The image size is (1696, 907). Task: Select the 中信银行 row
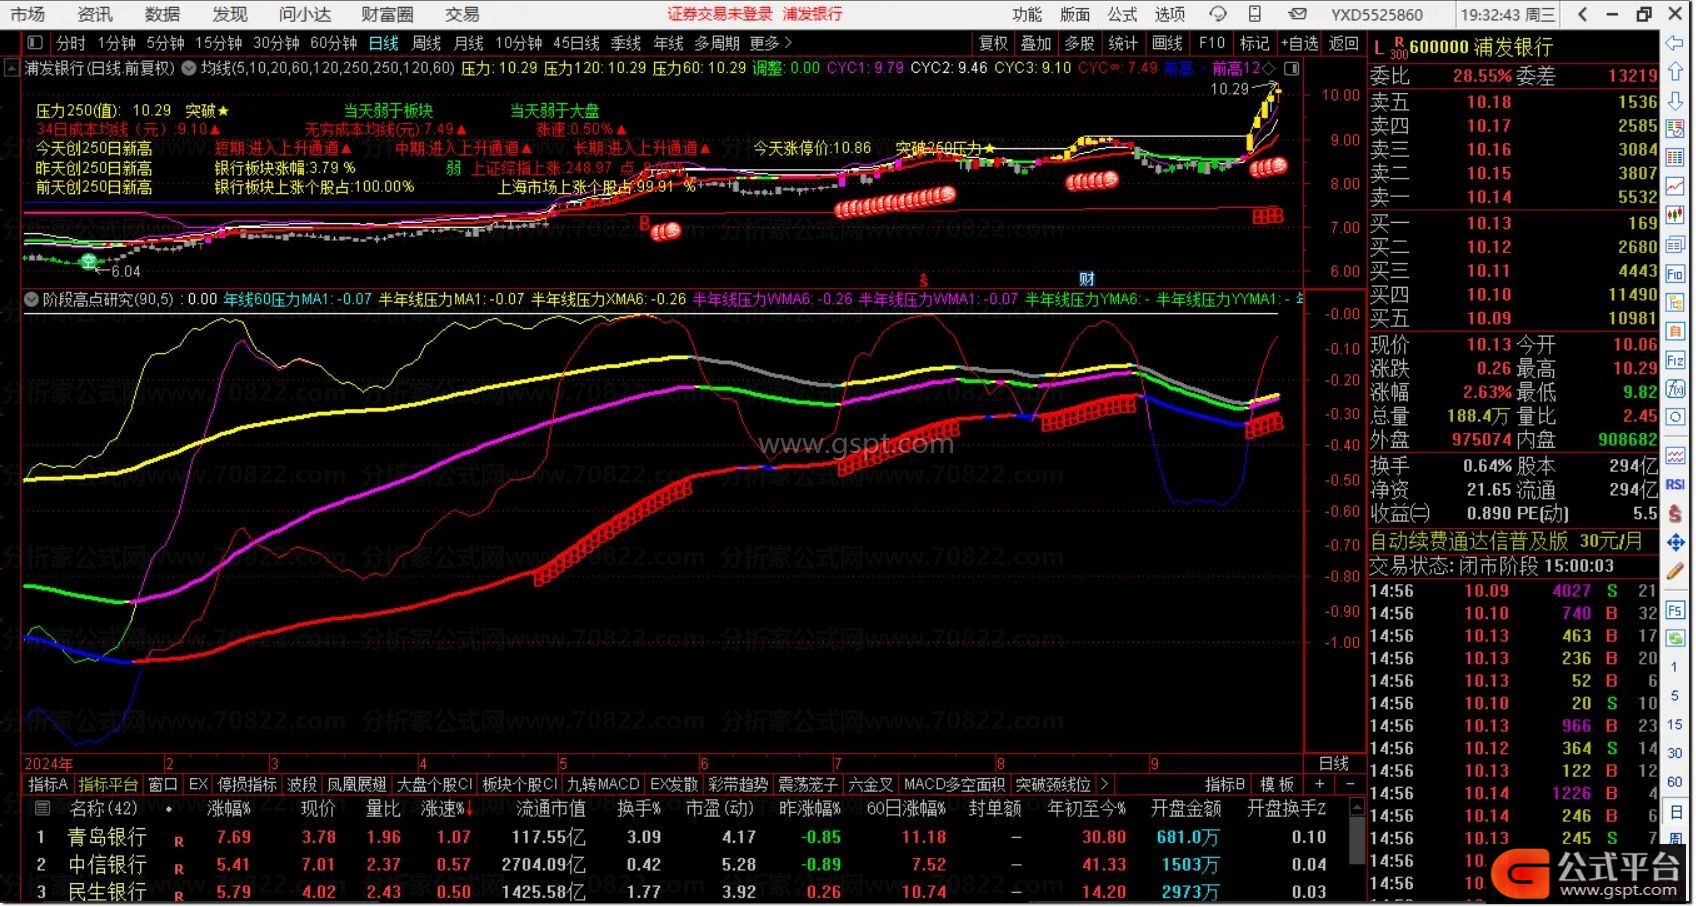pos(684,864)
